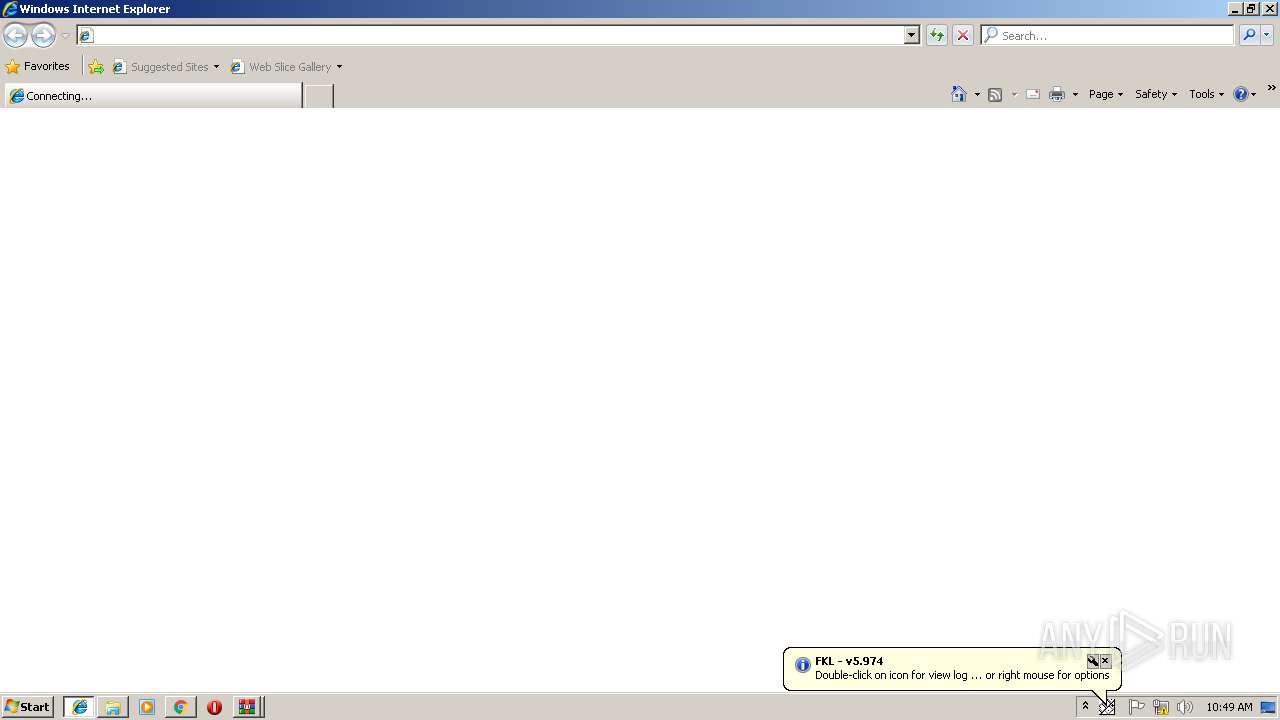Image resolution: width=1280 pixels, height=720 pixels.
Task: Launch the media player taskbar icon
Action: pos(147,707)
